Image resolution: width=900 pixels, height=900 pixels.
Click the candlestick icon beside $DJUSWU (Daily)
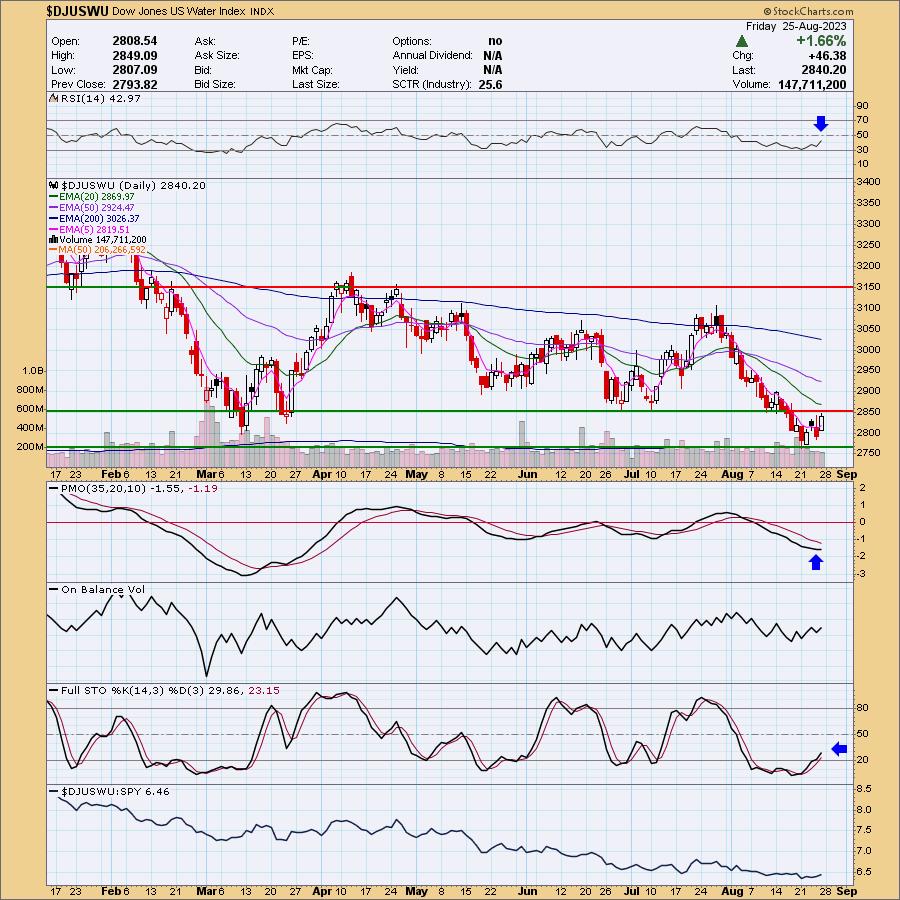55,185
